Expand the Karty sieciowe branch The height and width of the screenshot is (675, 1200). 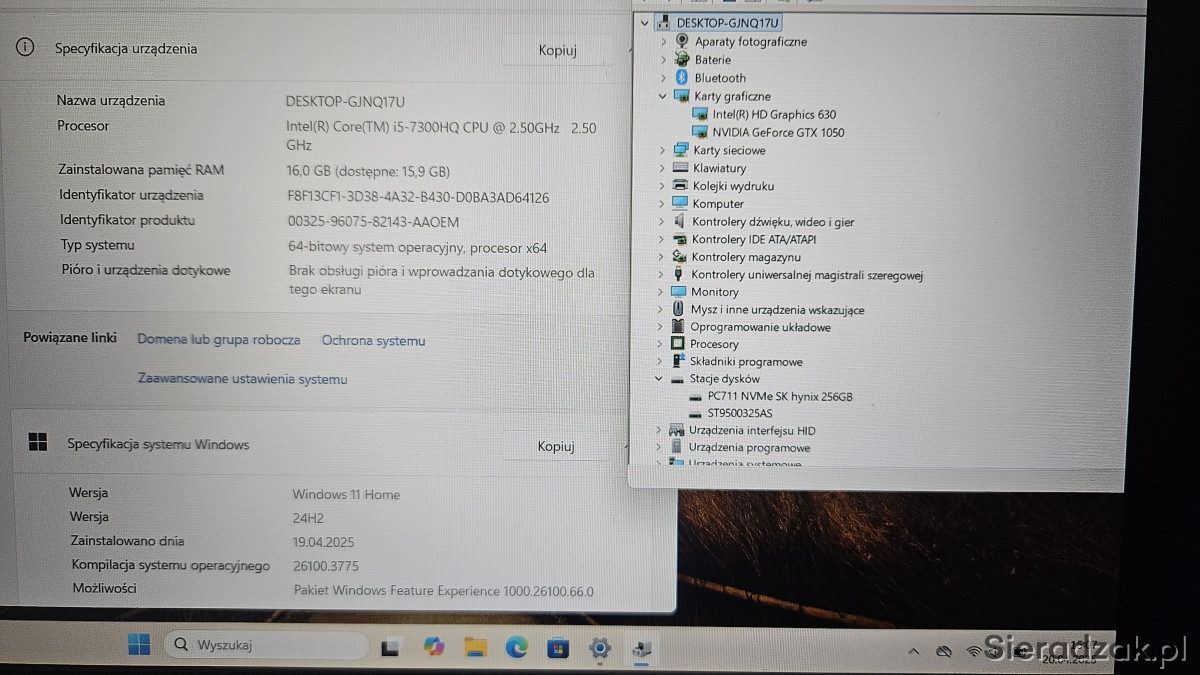tap(661, 150)
